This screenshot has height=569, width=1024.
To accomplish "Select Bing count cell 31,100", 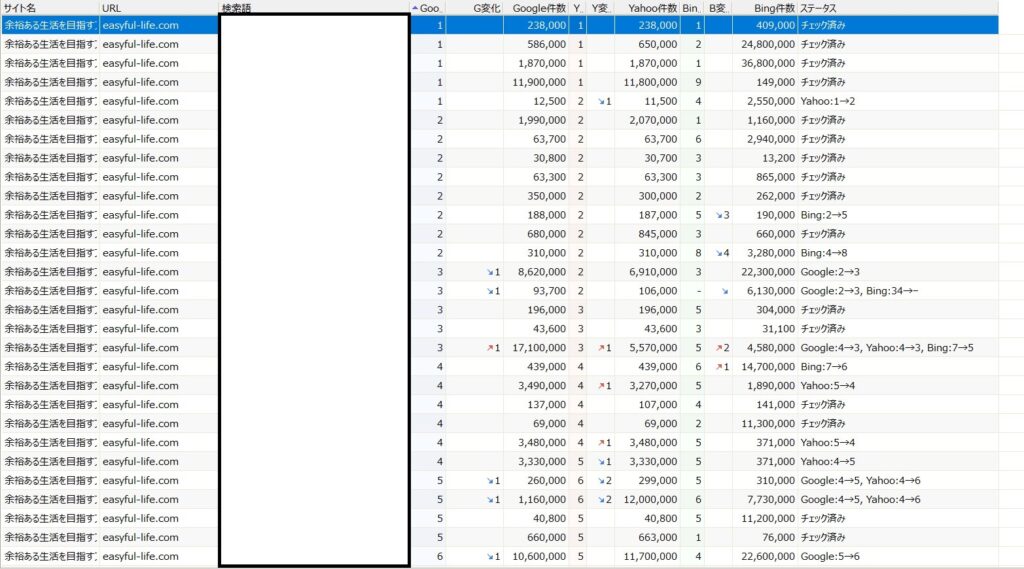I will pyautogui.click(x=778, y=329).
